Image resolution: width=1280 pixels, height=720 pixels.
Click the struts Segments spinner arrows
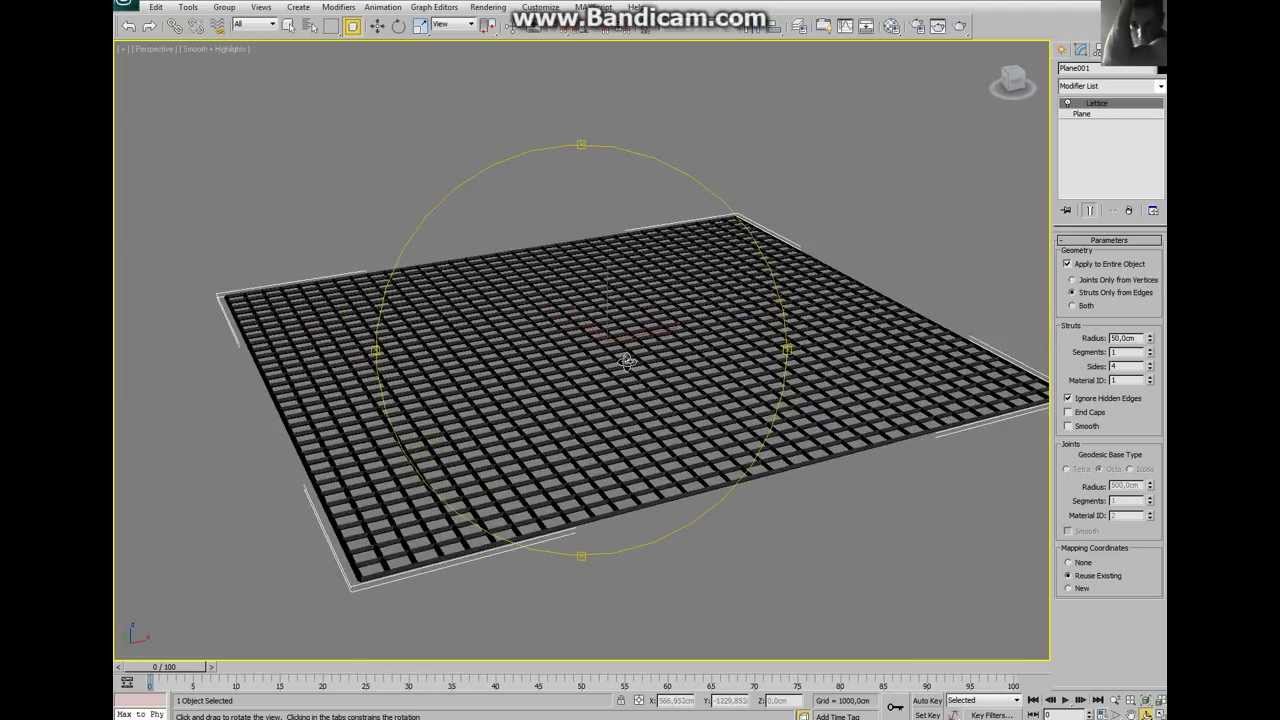[x=1150, y=352]
